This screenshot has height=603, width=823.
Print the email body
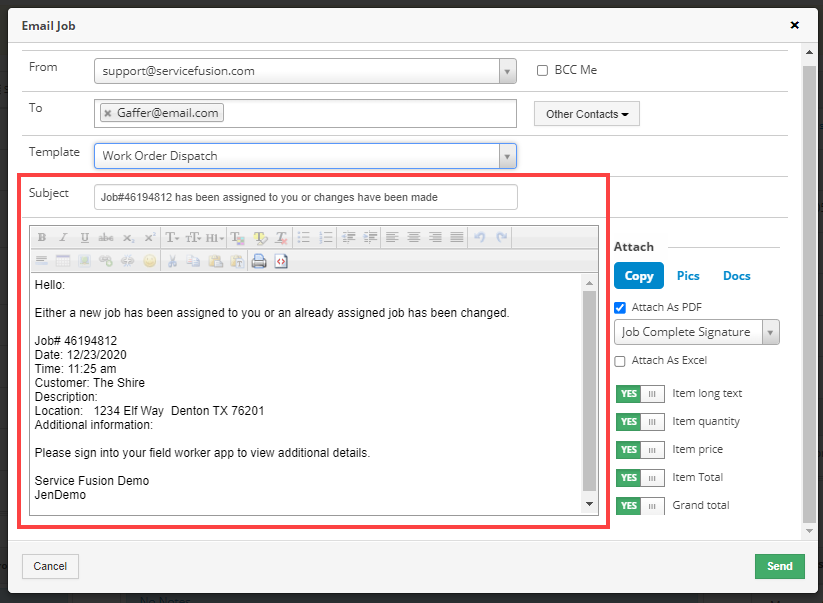(259, 260)
